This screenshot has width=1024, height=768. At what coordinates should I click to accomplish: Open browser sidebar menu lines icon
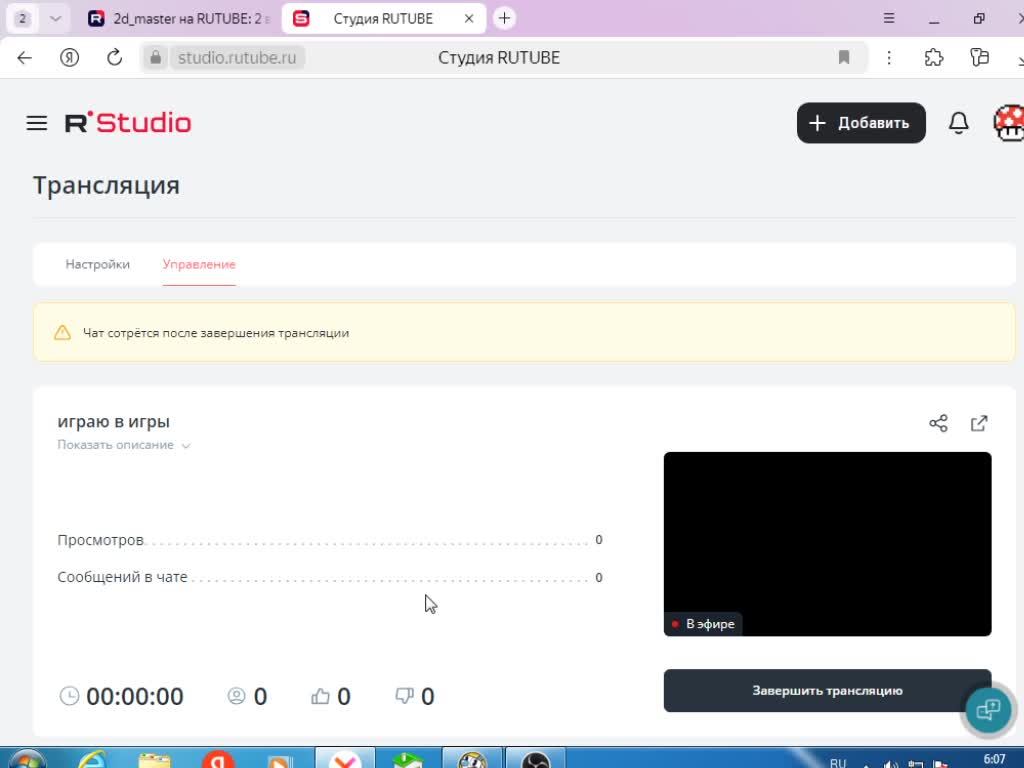[889, 18]
